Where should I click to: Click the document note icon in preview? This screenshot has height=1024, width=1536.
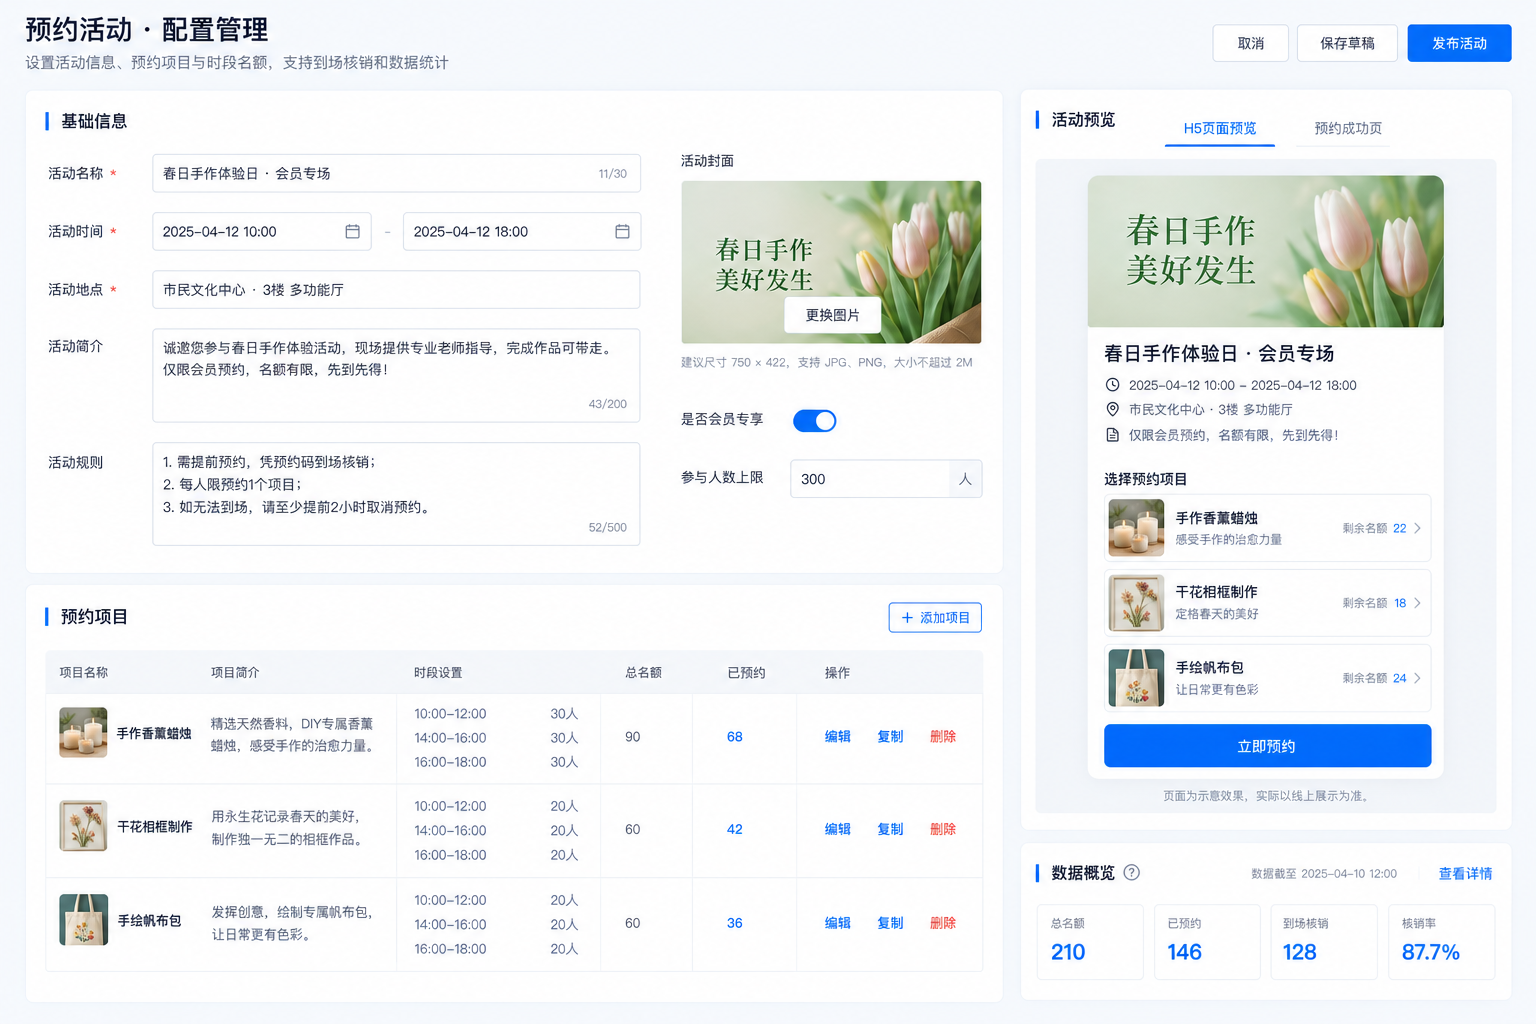[1112, 435]
